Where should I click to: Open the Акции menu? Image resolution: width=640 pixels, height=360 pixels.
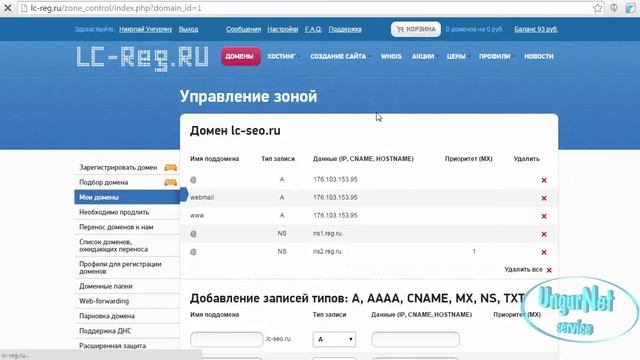pyautogui.click(x=423, y=56)
